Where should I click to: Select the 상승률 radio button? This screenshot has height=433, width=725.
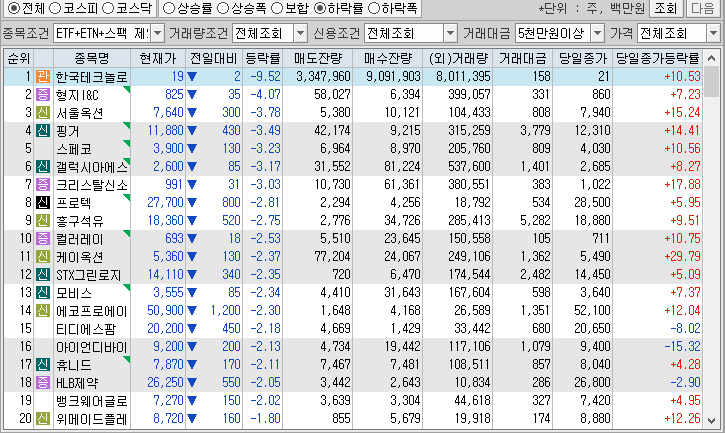tap(169, 8)
